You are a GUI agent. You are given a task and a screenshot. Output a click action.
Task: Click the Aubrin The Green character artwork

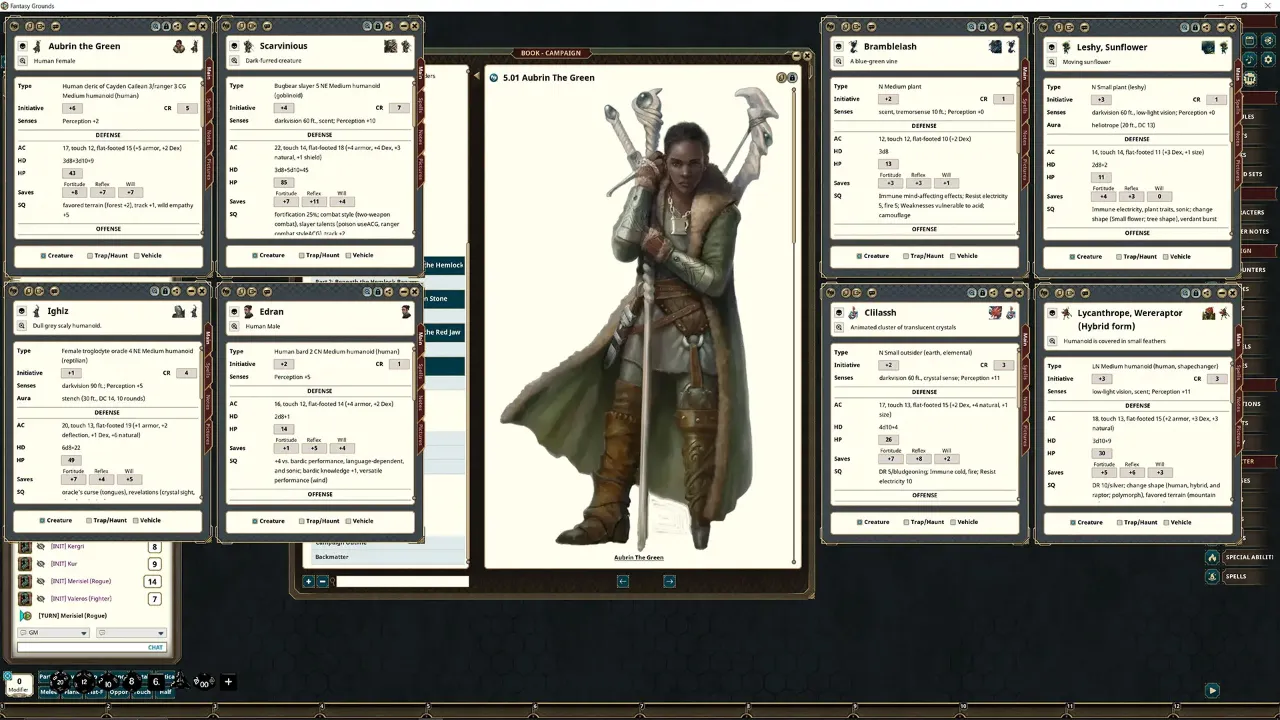[641, 319]
